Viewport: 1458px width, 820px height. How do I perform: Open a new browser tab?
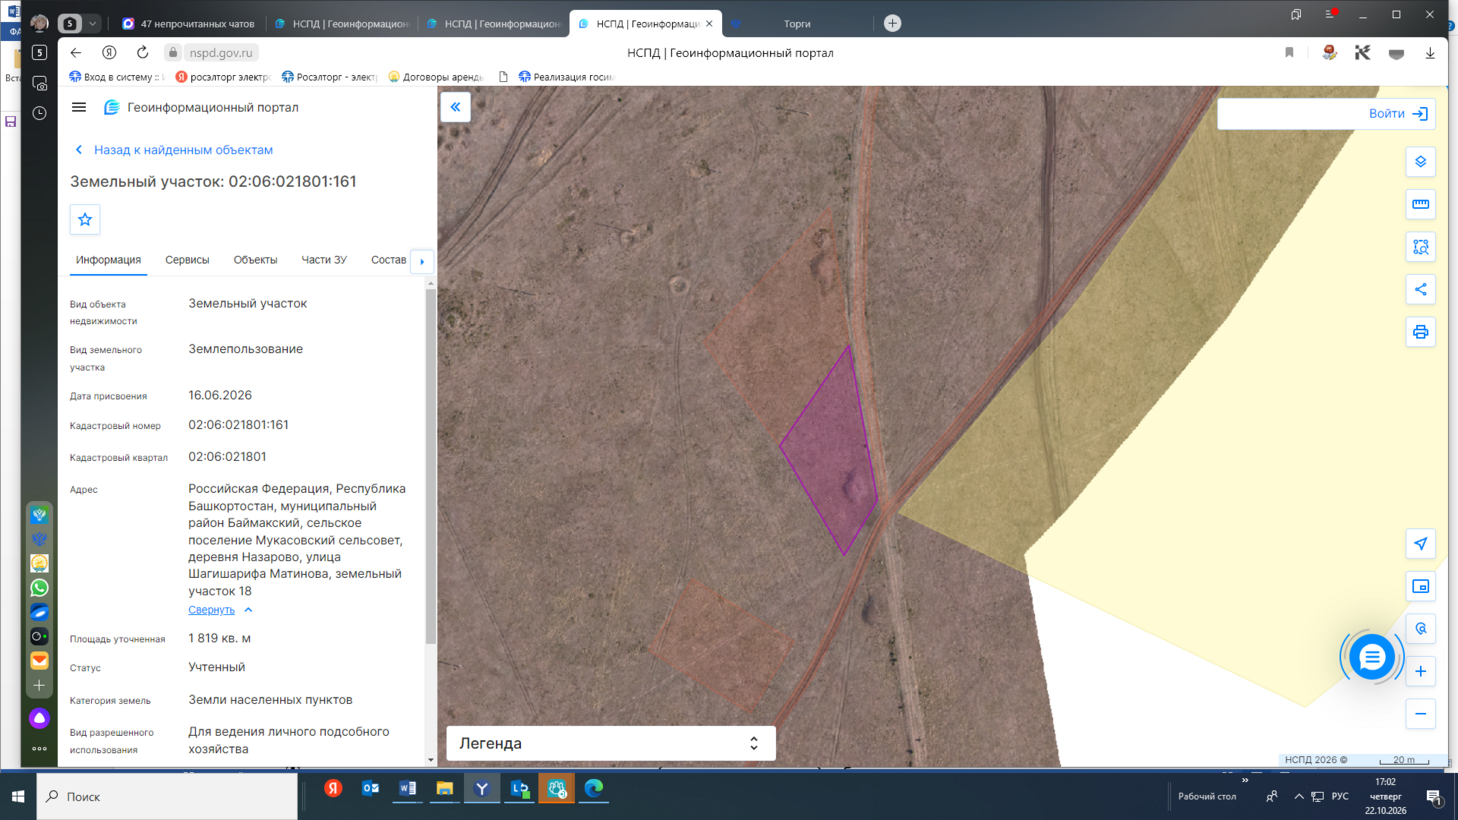[x=892, y=23]
